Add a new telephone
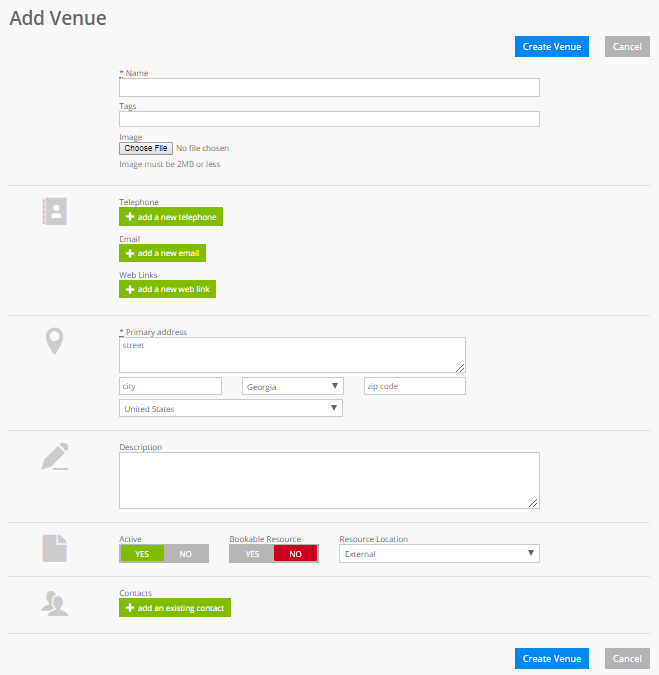 pyautogui.click(x=170, y=217)
